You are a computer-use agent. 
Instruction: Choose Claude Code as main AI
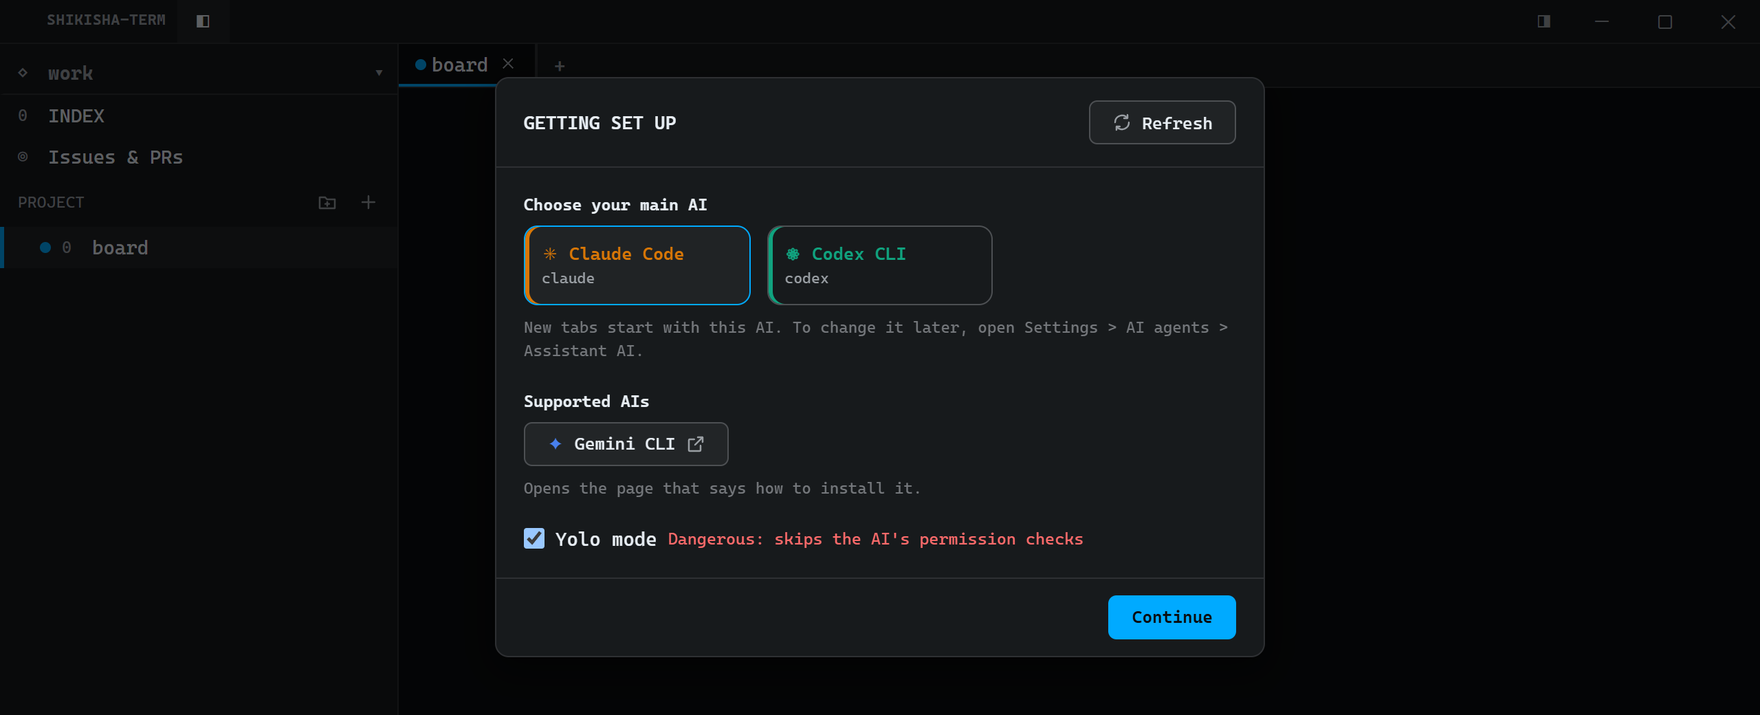click(x=637, y=265)
